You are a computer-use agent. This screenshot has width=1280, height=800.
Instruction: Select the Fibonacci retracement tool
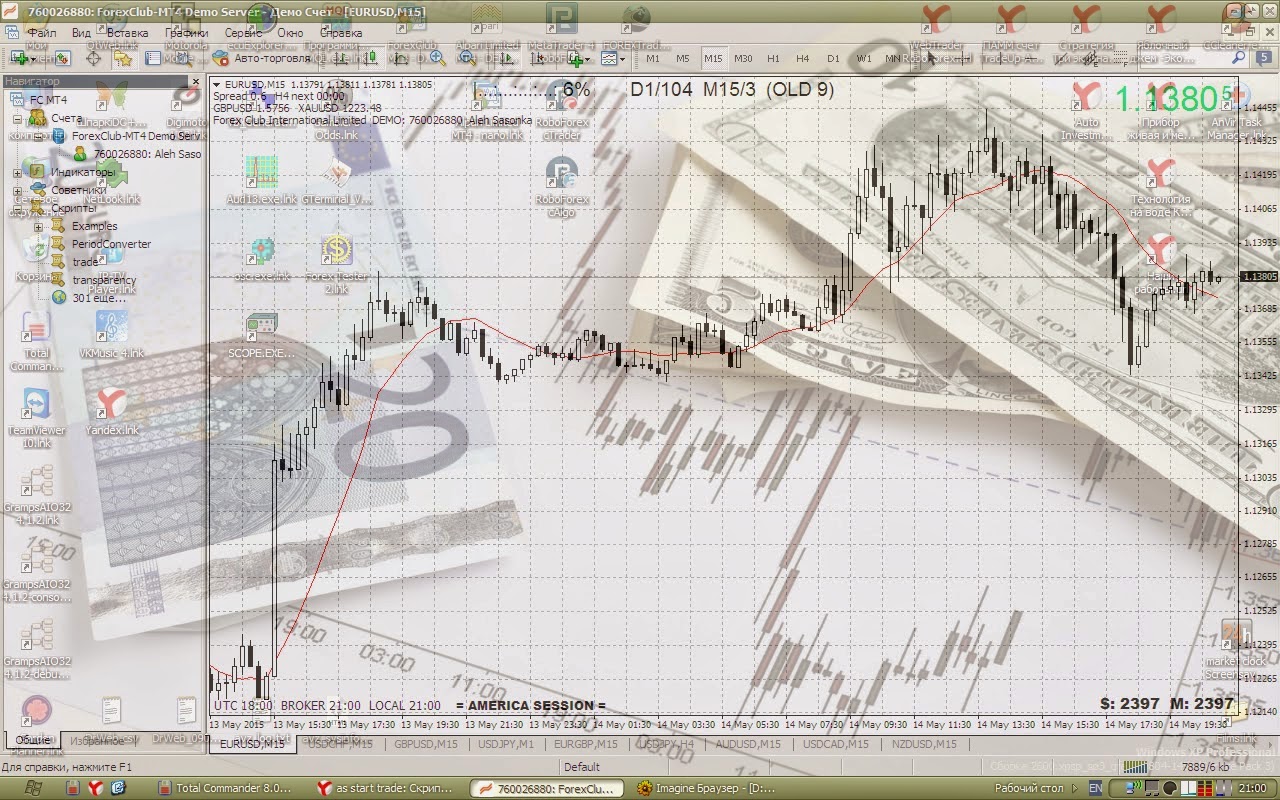[1120, 59]
